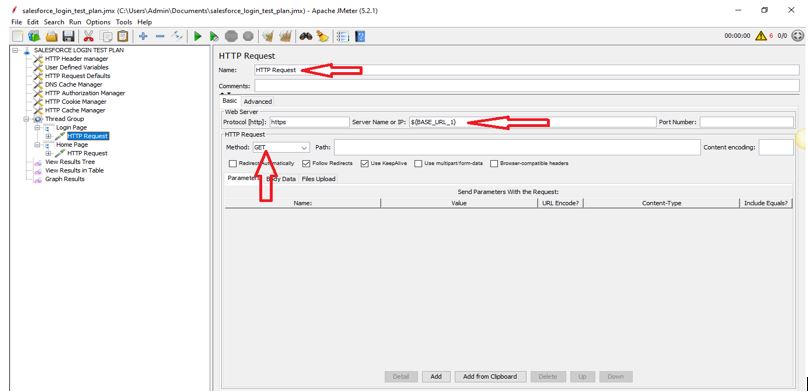The width and height of the screenshot is (808, 392).
Task: Collapse the Thread Group tree node
Action: click(x=26, y=119)
